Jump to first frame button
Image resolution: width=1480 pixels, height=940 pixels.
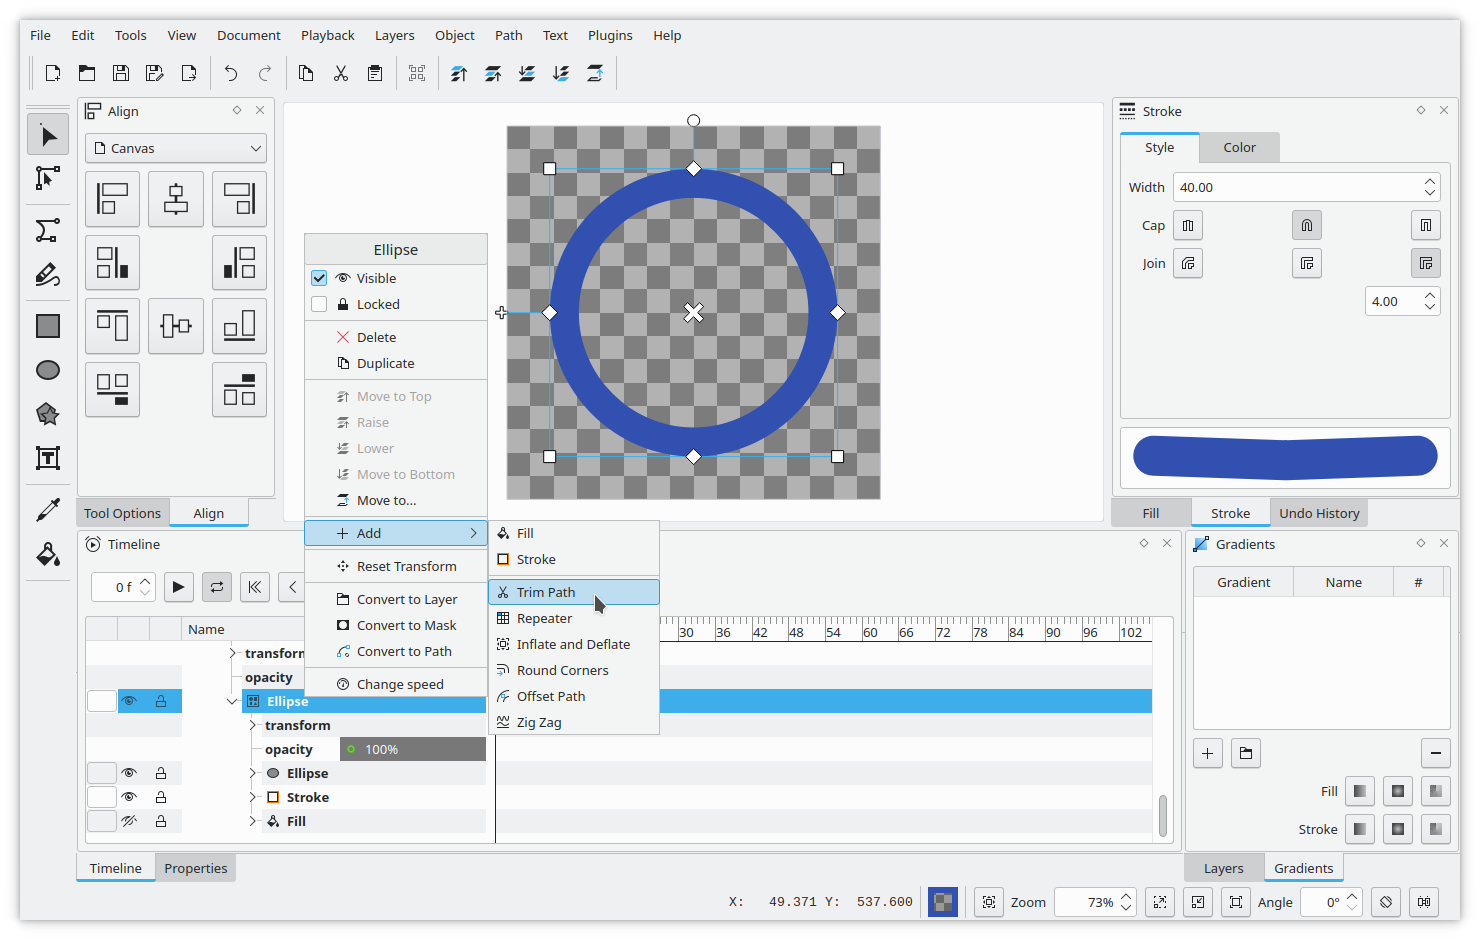tap(255, 587)
